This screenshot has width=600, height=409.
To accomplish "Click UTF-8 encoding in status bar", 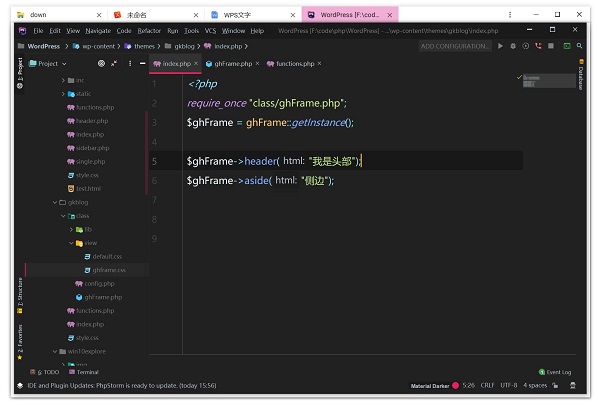I will point(509,385).
